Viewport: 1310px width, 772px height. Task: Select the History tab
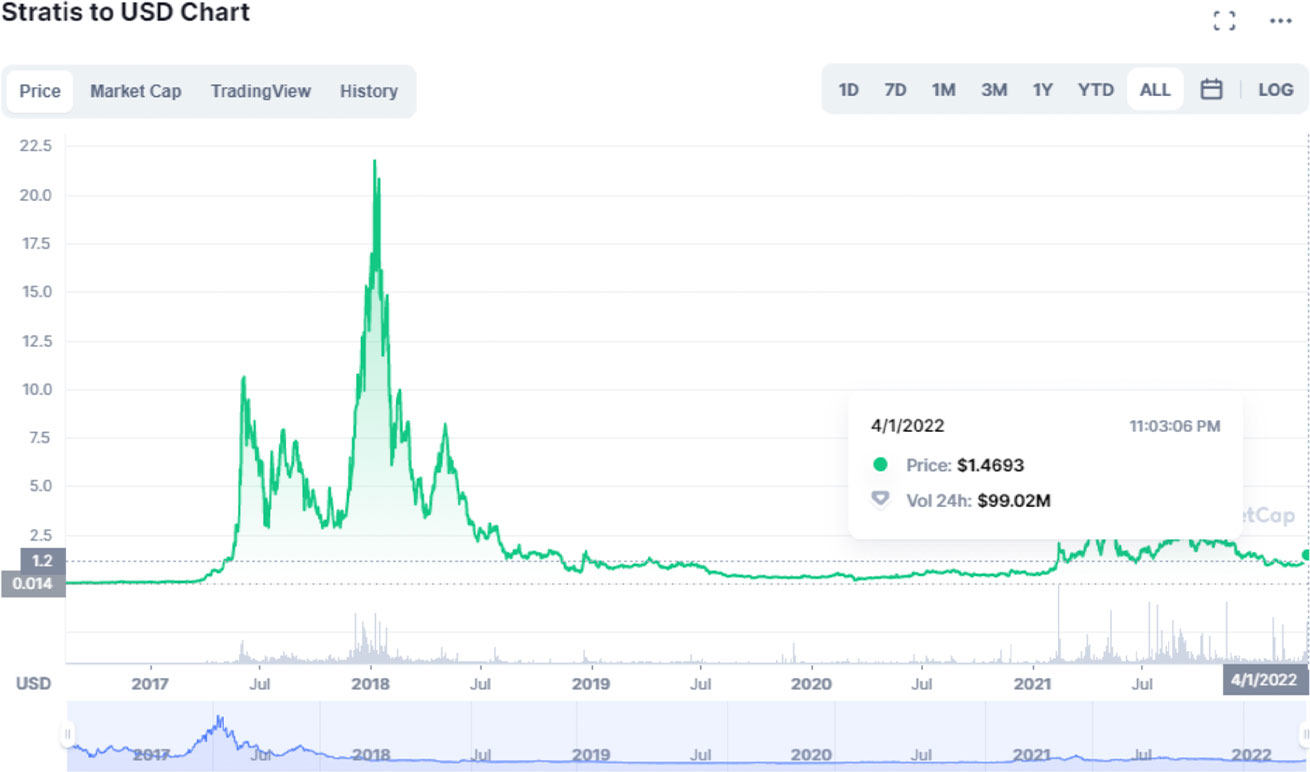[368, 91]
